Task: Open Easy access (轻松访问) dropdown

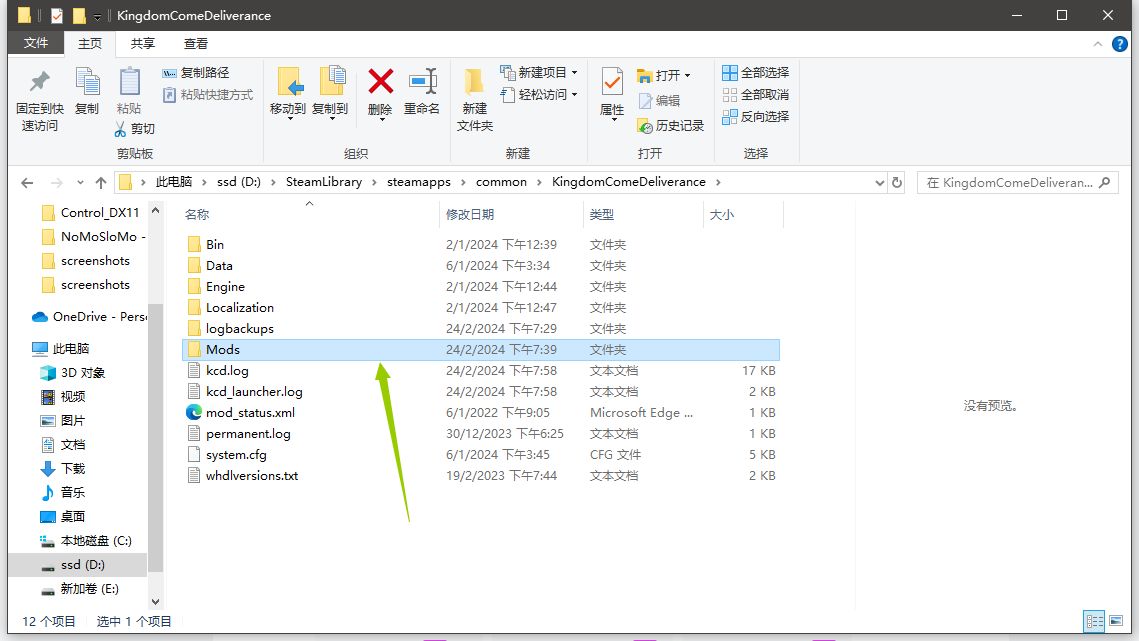Action: 538,94
